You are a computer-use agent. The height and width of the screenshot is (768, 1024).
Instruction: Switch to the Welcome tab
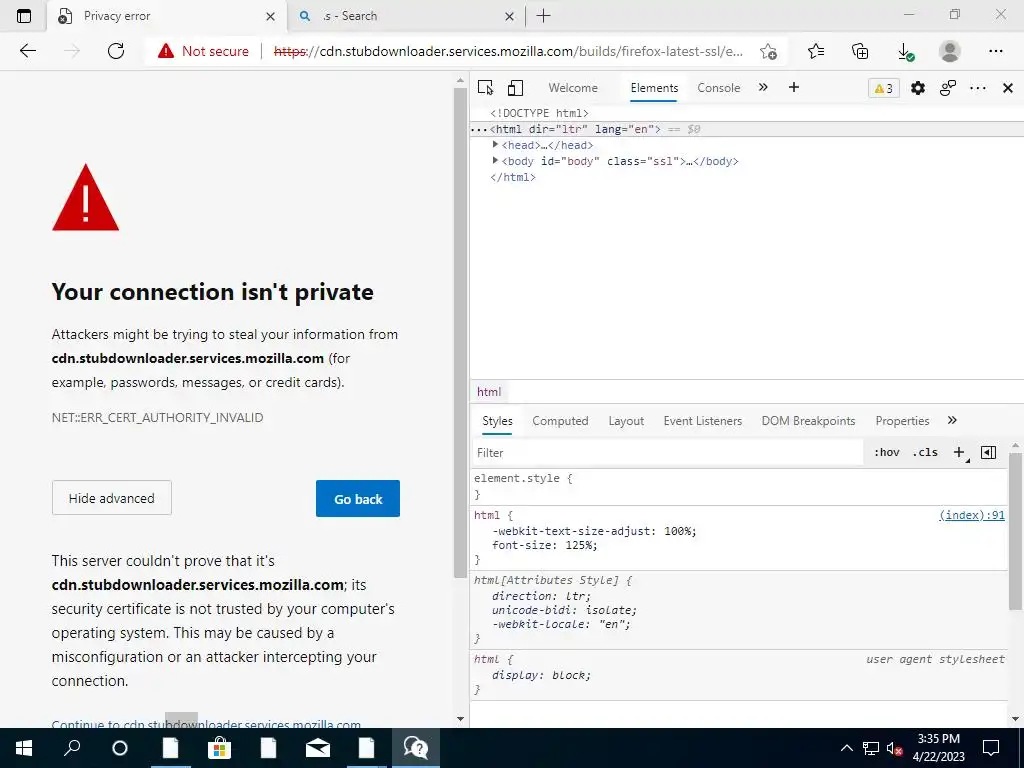573,88
